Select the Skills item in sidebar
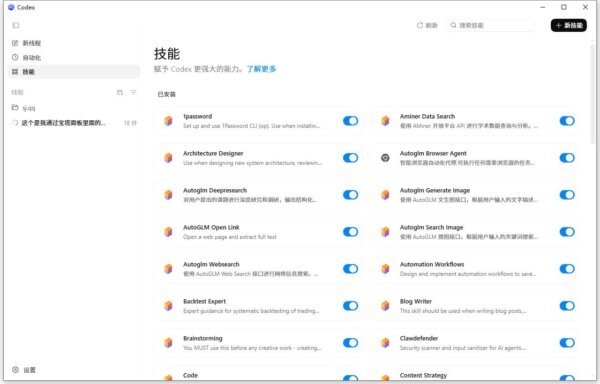The image size is (600, 384). pyautogui.click(x=74, y=72)
